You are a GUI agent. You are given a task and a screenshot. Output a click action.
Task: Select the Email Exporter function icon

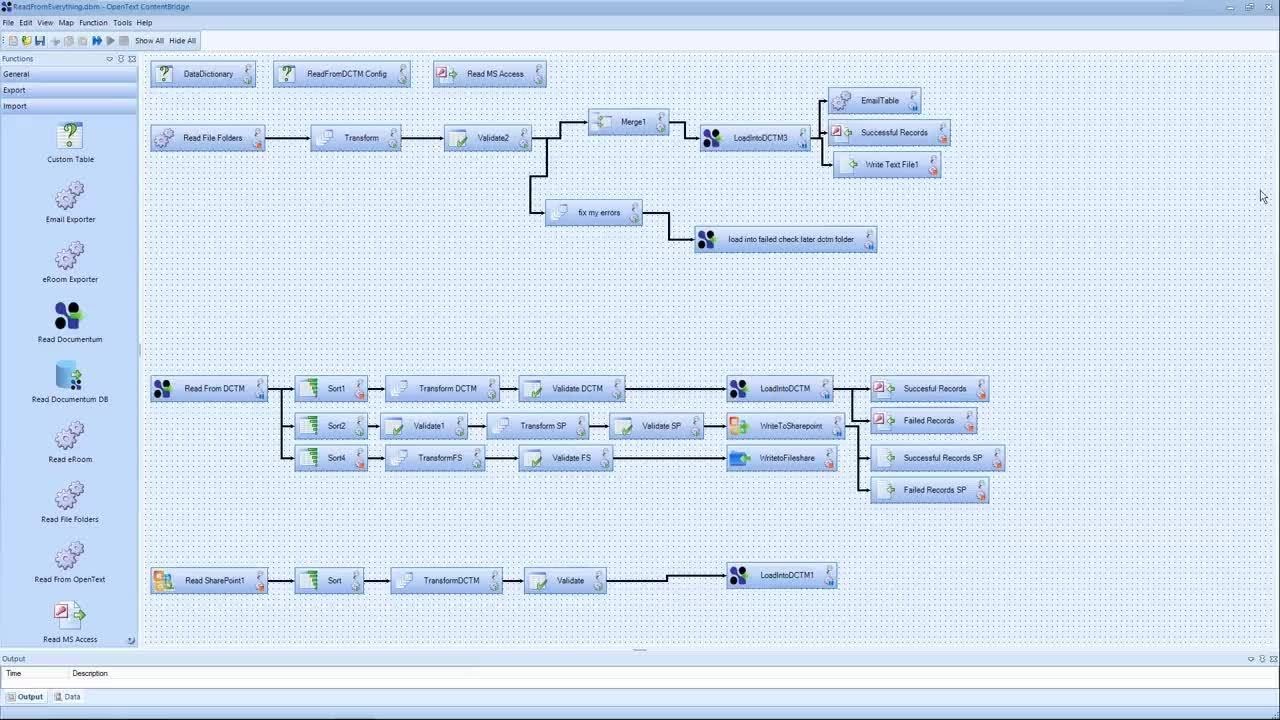tap(70, 195)
